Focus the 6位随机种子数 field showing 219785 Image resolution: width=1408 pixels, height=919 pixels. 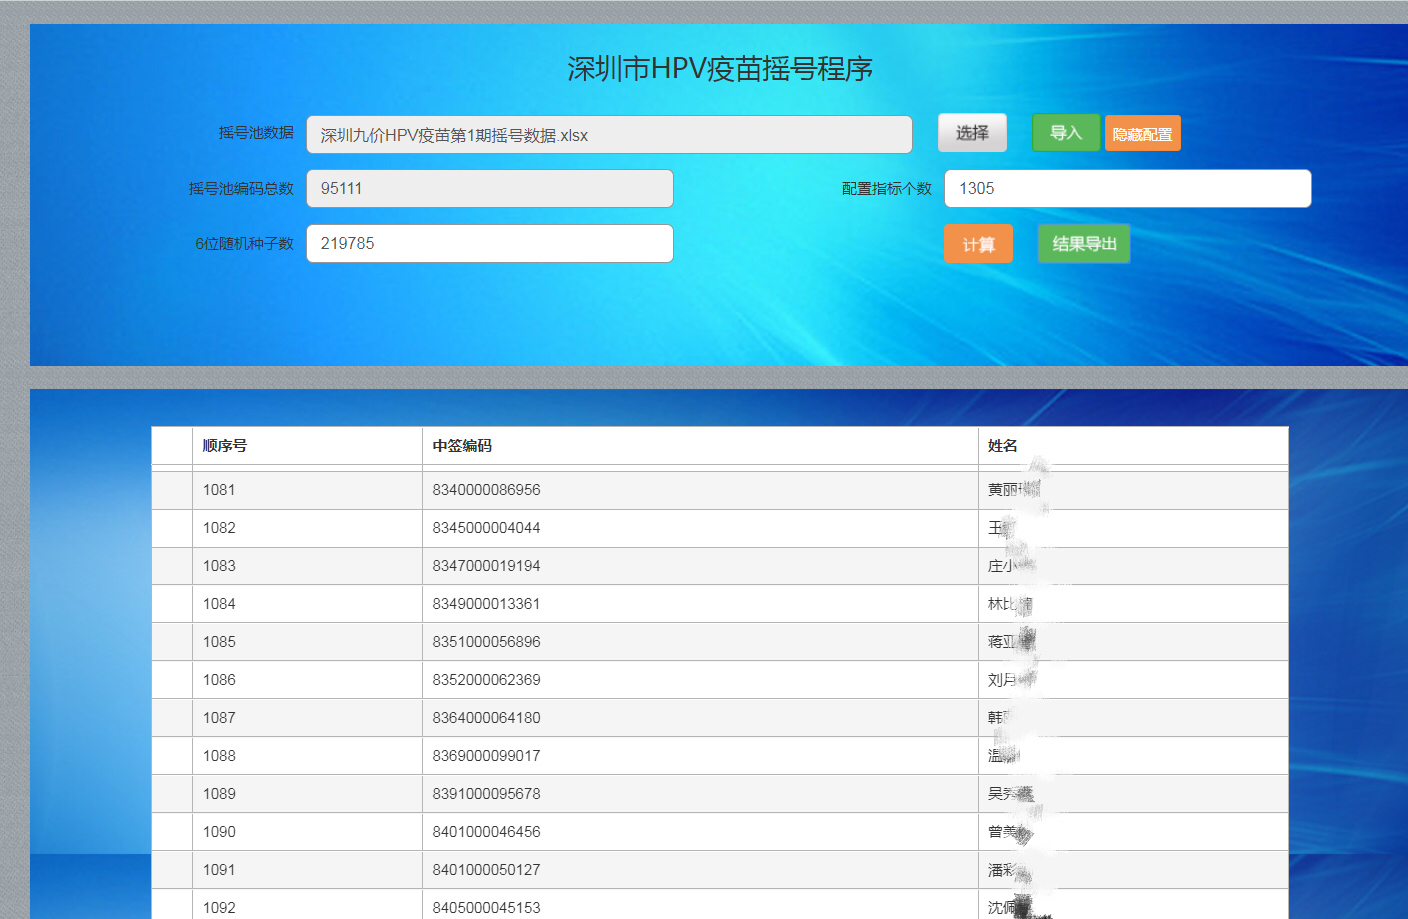[x=490, y=243]
